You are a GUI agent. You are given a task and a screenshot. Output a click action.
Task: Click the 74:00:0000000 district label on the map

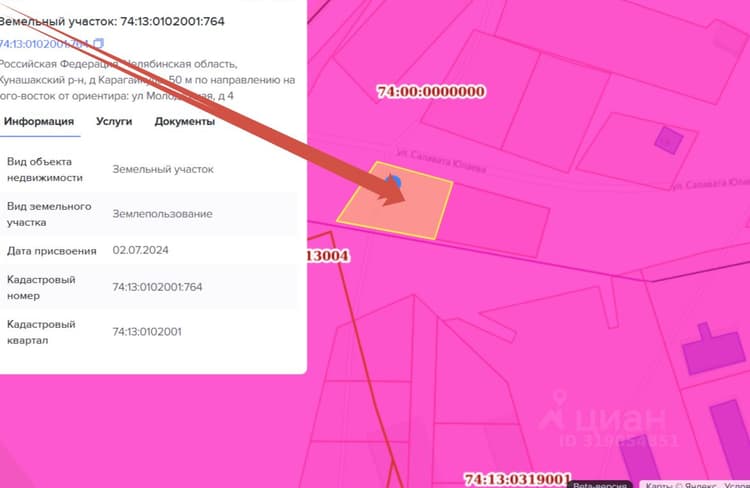click(x=431, y=91)
